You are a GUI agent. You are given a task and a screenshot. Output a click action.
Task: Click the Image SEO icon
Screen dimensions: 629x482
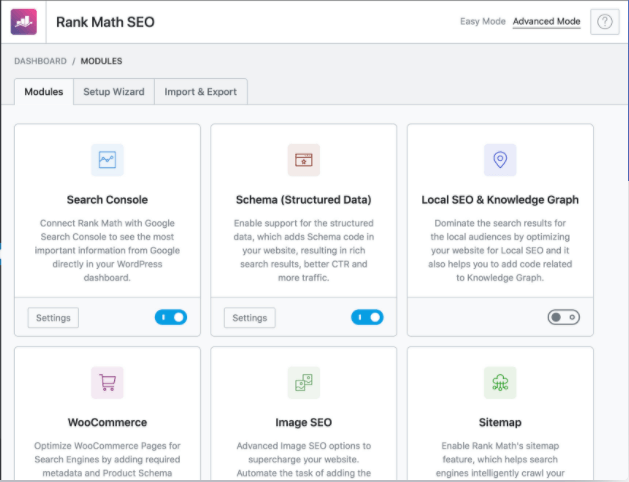tap(303, 382)
